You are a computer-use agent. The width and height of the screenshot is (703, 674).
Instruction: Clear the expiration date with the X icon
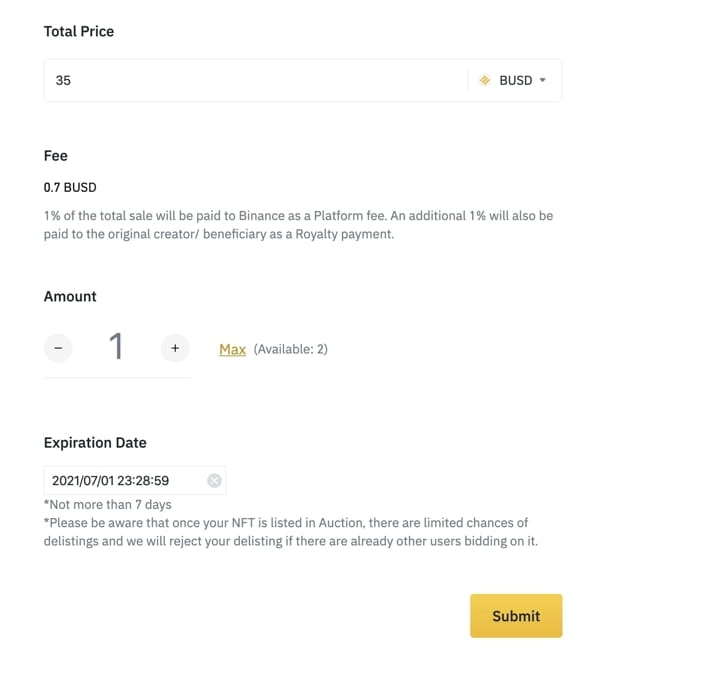click(214, 481)
